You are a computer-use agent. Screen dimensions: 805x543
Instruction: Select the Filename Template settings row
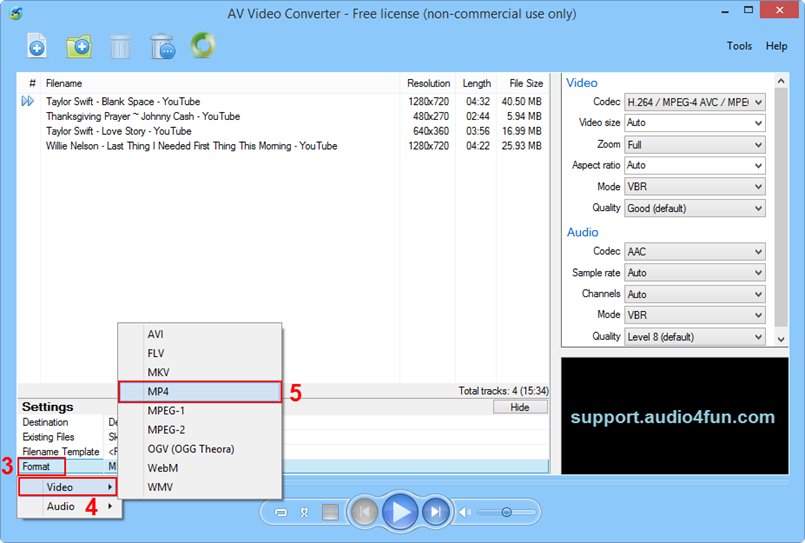(x=283, y=452)
